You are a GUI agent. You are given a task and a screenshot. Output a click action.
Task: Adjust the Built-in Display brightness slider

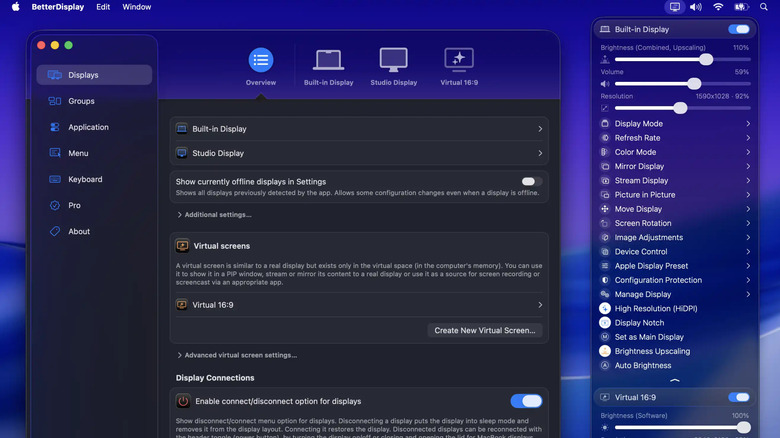682,59
